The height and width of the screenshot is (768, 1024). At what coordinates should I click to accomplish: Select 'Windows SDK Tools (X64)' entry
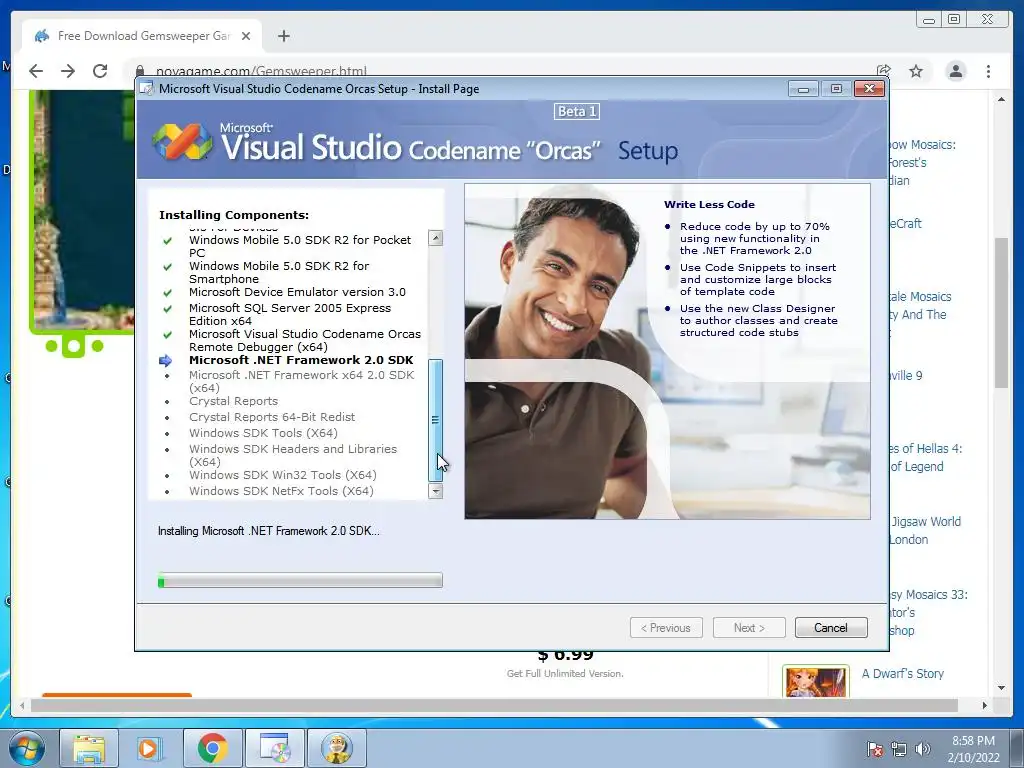coord(263,433)
